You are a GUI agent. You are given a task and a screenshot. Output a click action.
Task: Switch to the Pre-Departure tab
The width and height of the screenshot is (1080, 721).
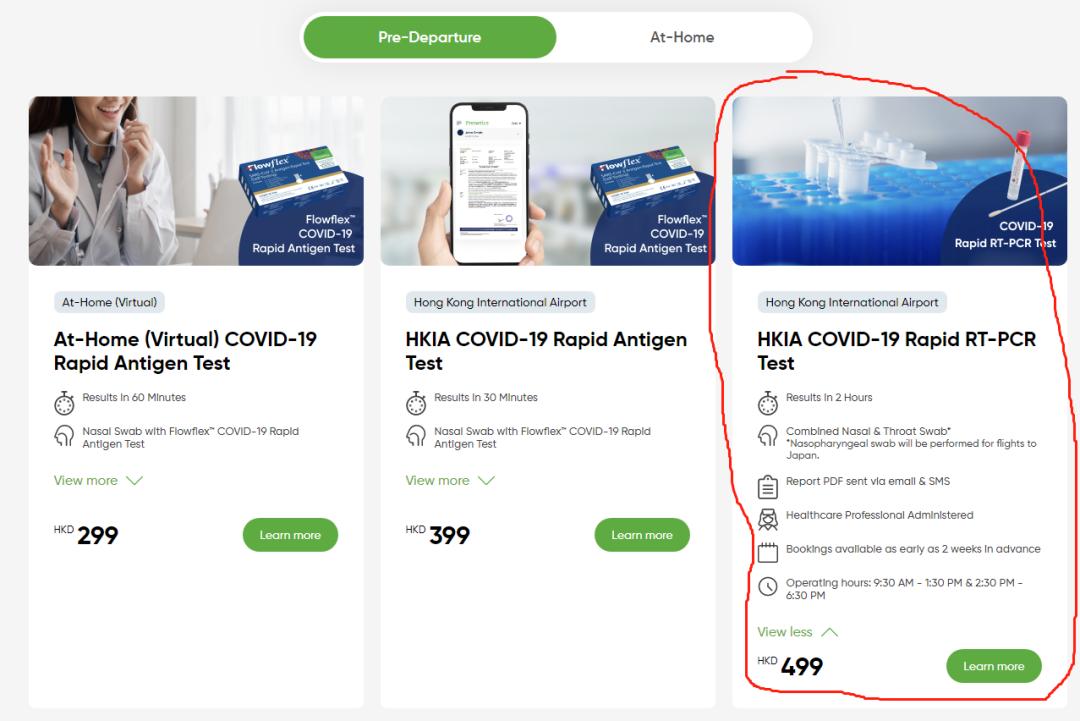click(x=430, y=37)
